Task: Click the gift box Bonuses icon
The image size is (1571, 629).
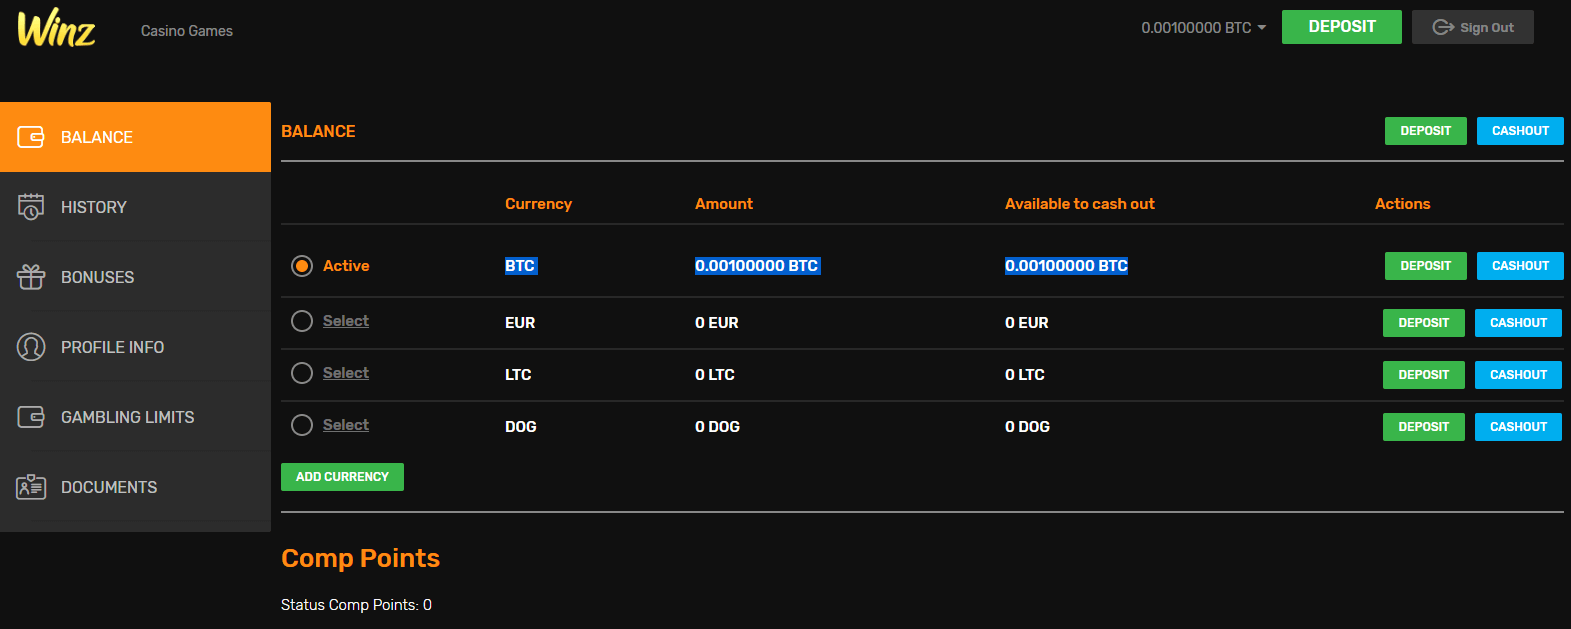Action: coord(31,277)
